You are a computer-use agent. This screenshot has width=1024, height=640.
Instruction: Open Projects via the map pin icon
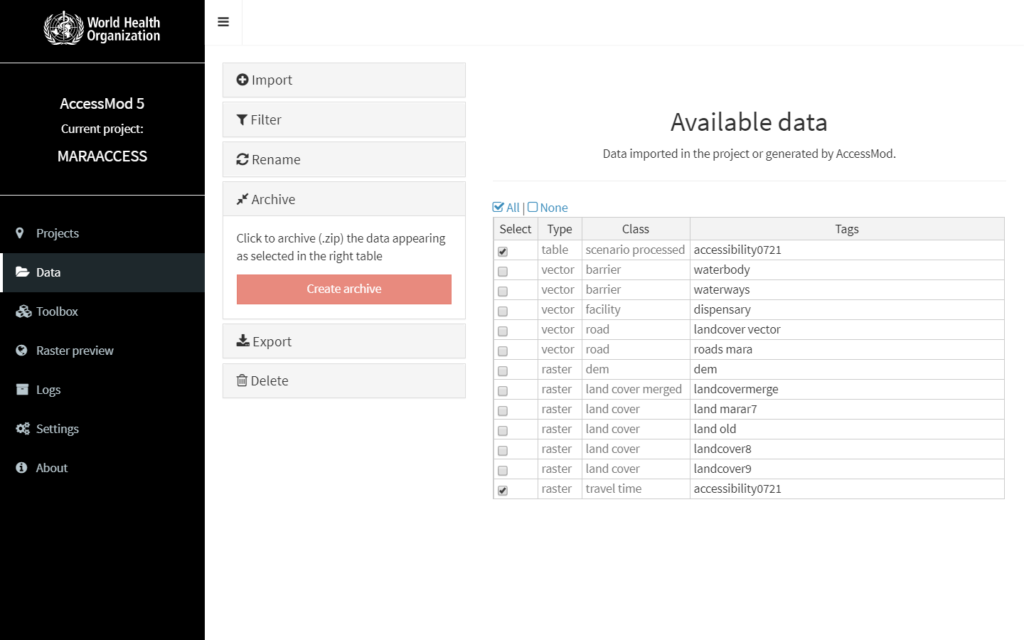pos(20,233)
